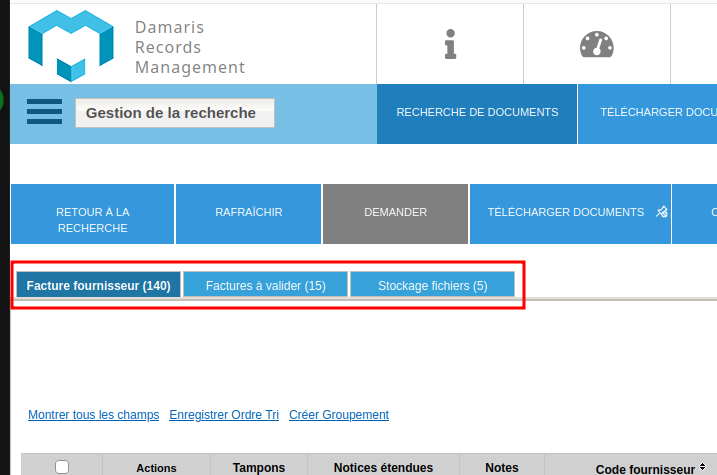Sort by Code fournisseur column arrows
717x475 pixels.
click(702, 467)
